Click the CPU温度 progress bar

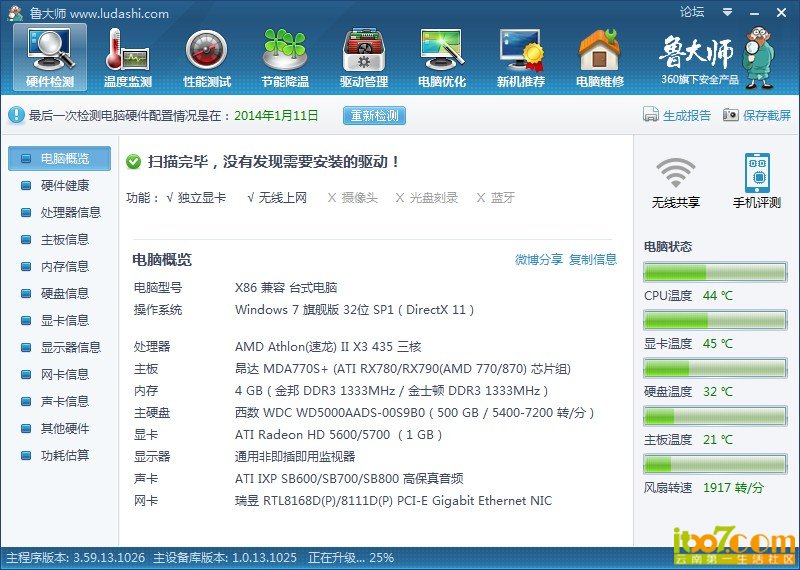pos(715,272)
